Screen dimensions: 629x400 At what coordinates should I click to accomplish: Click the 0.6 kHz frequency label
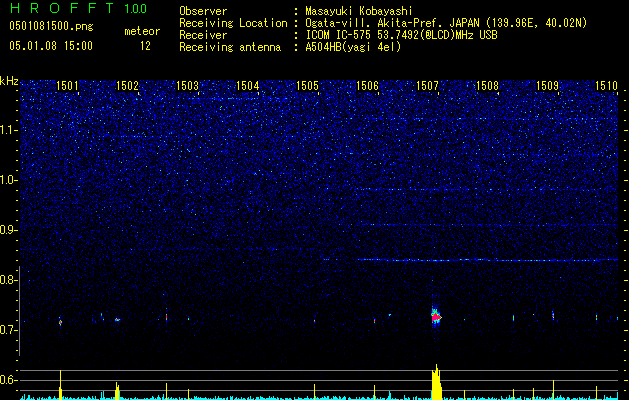click(9, 380)
